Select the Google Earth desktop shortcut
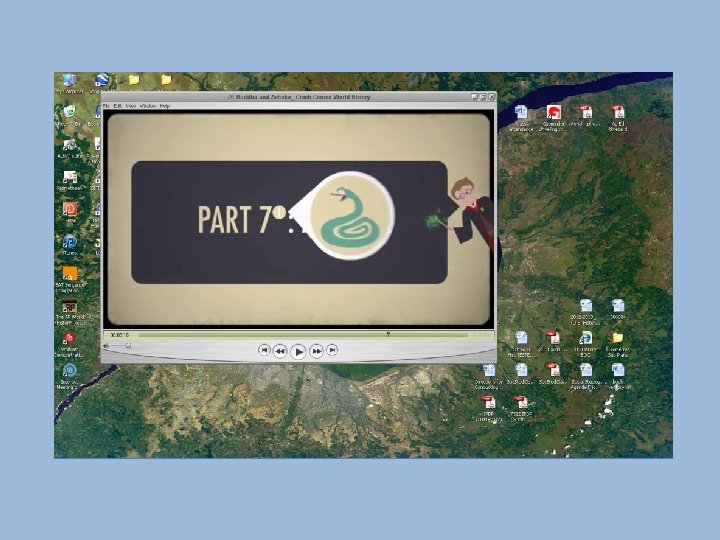The height and width of the screenshot is (540, 720). [102, 82]
